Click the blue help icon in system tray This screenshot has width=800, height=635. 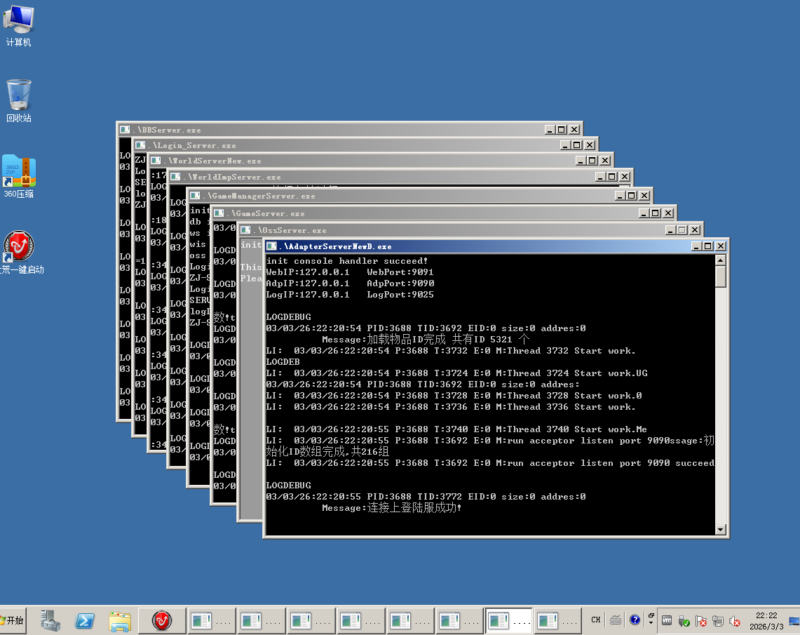[x=635, y=620]
